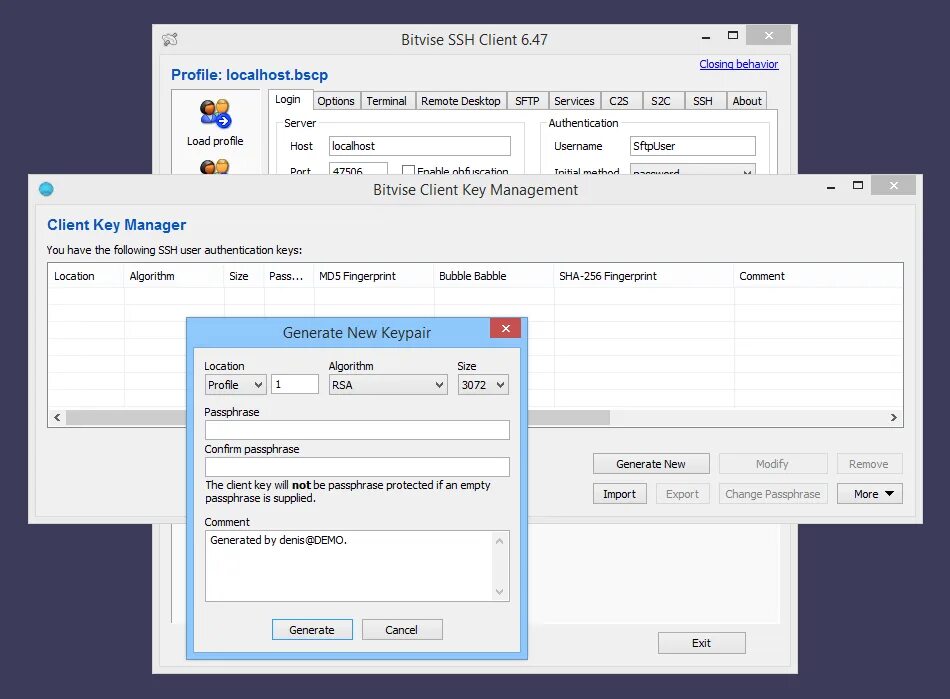
Task: Click the SHA-256 Fingerprint column header
Action: [643, 276]
